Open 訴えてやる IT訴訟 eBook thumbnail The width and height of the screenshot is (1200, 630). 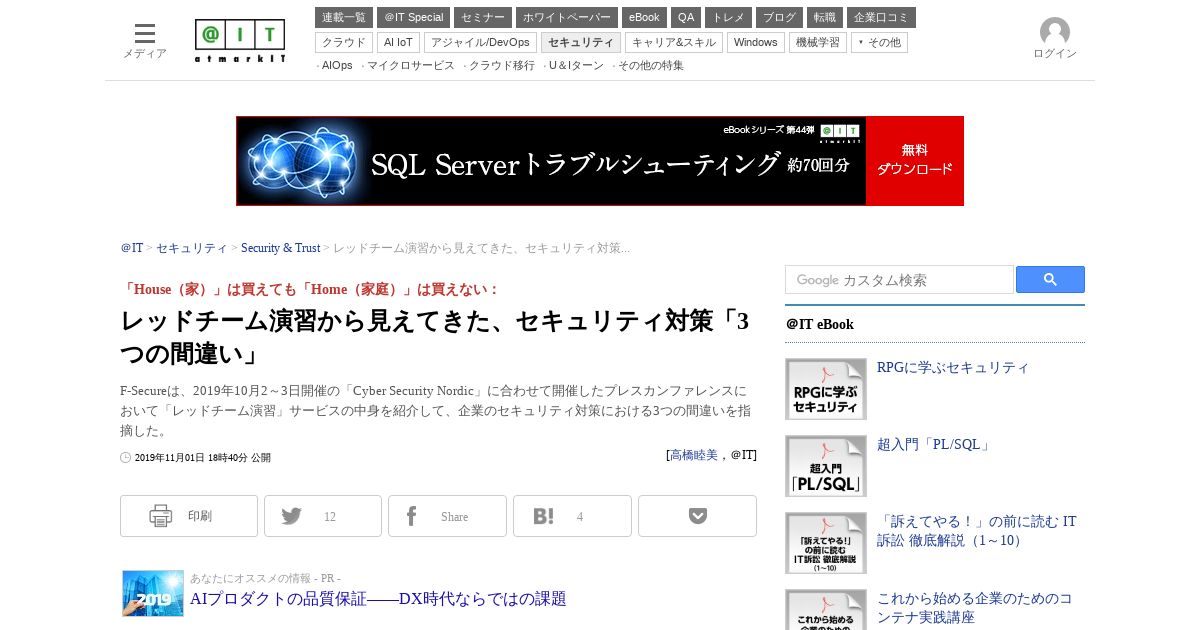(x=826, y=543)
